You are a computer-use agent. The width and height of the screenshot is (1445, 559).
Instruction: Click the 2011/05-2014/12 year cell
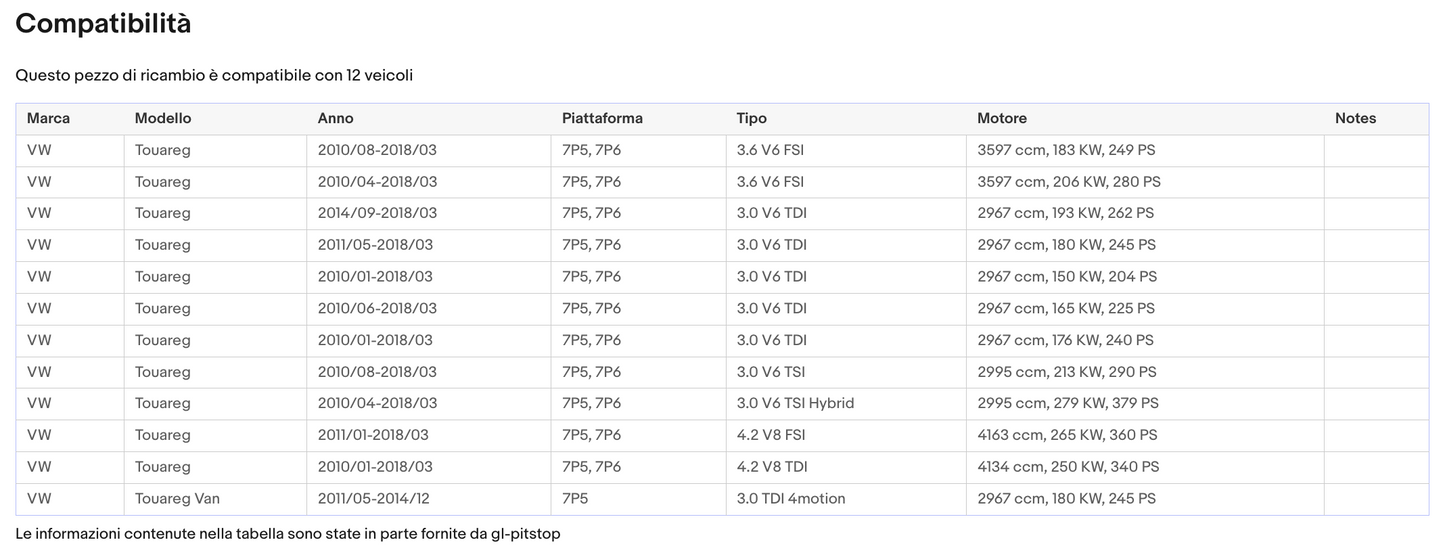[x=375, y=499]
